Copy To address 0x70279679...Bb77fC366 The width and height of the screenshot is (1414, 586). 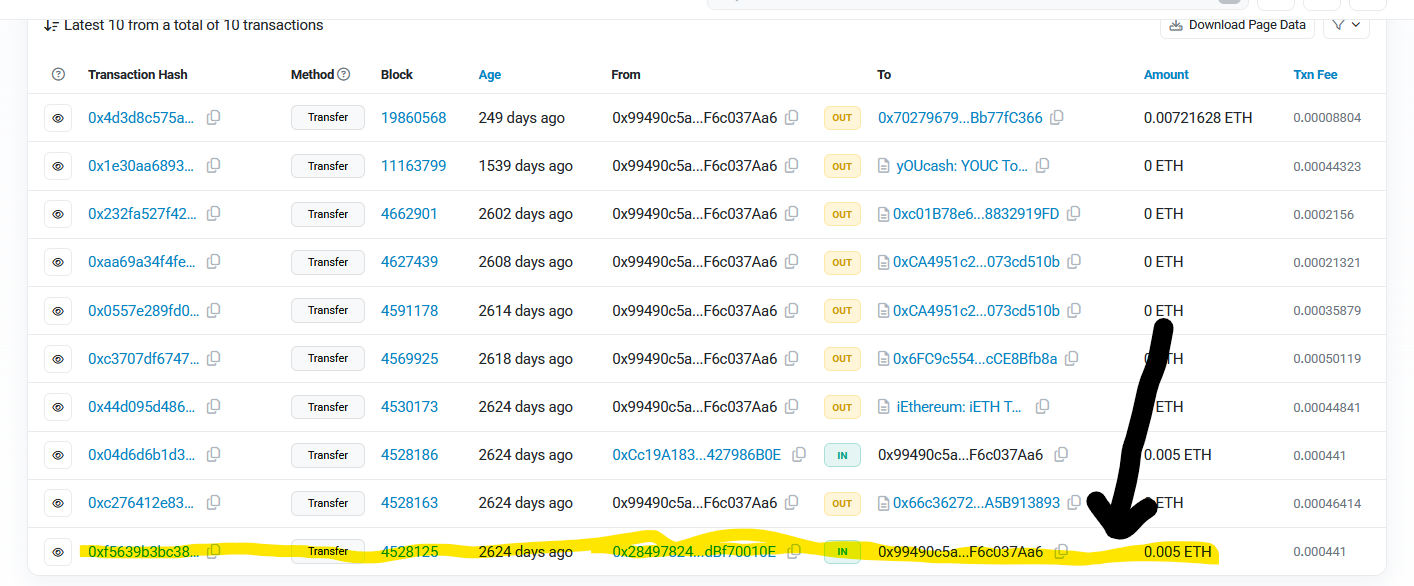(1057, 118)
